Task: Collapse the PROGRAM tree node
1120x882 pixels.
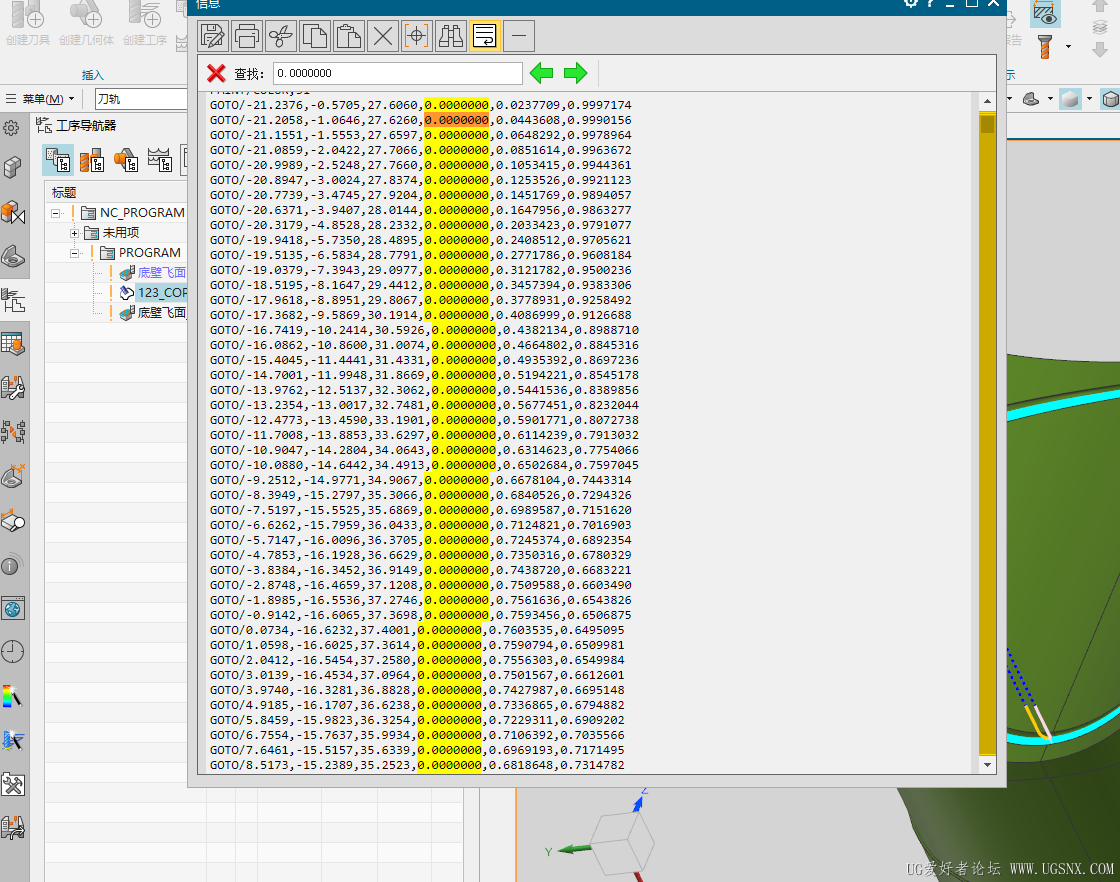Action: click(x=74, y=252)
